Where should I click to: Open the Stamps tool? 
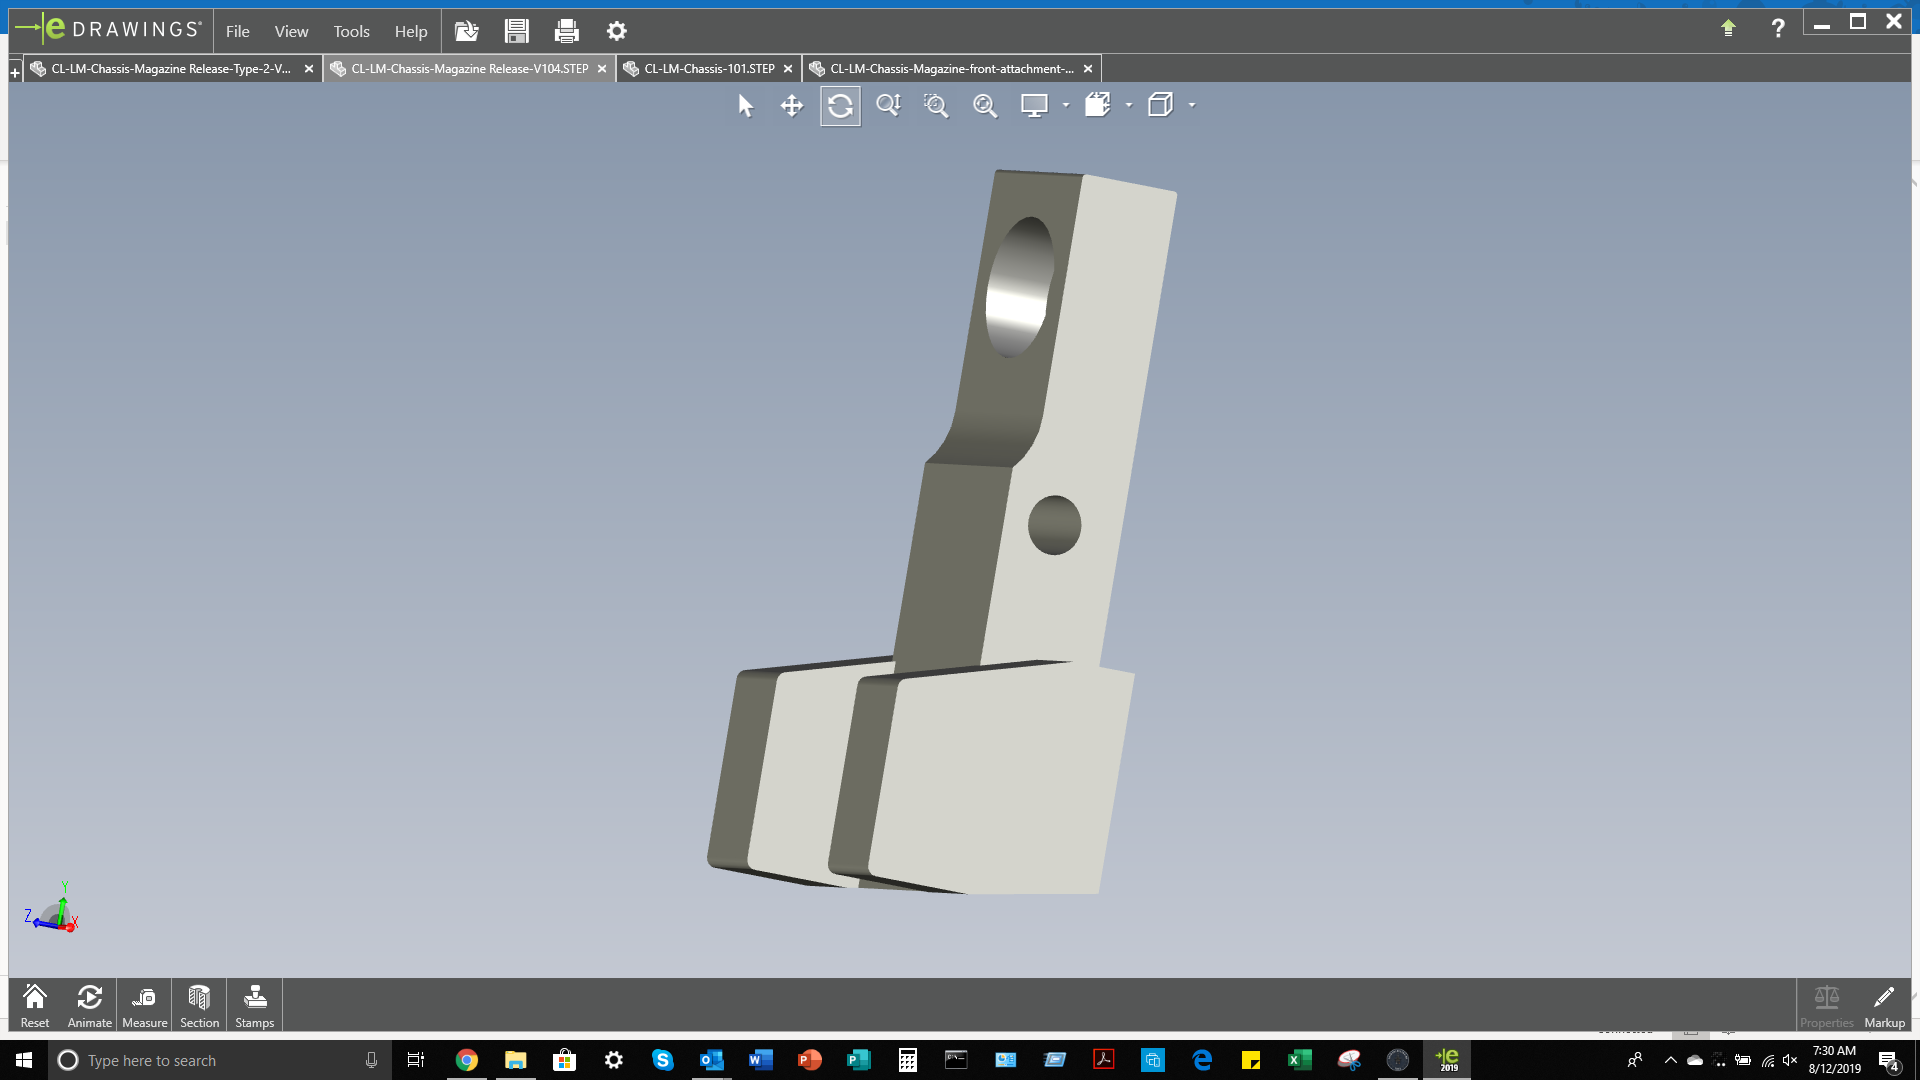pyautogui.click(x=255, y=1005)
